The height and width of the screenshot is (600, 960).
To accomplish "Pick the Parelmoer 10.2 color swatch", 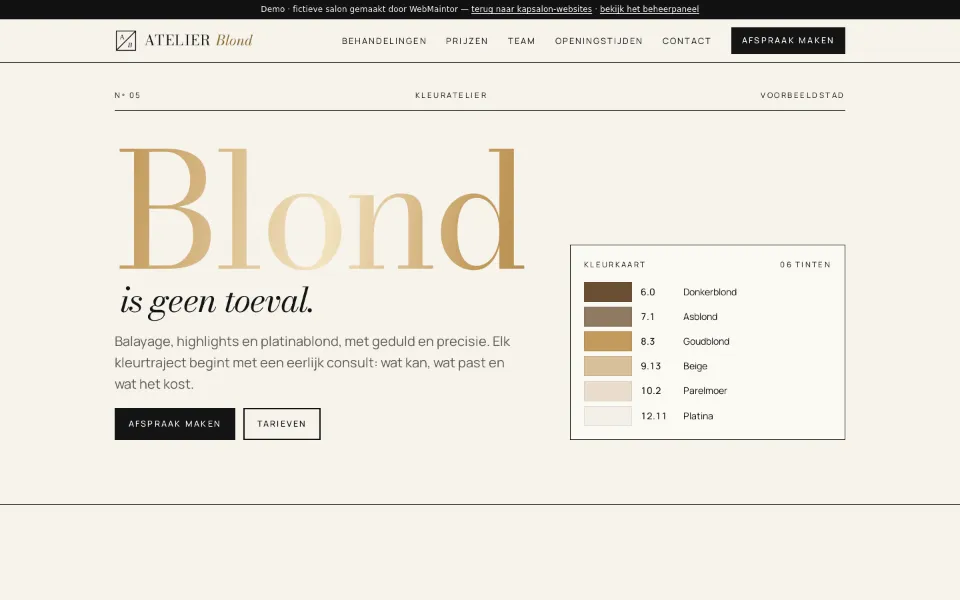I will [607, 391].
